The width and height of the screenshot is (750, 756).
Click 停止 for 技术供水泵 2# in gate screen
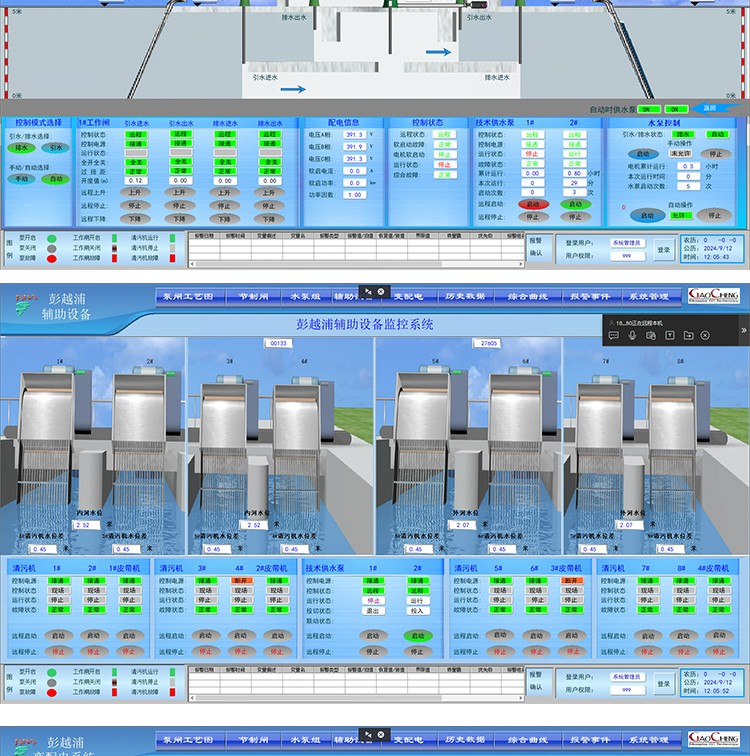click(576, 217)
